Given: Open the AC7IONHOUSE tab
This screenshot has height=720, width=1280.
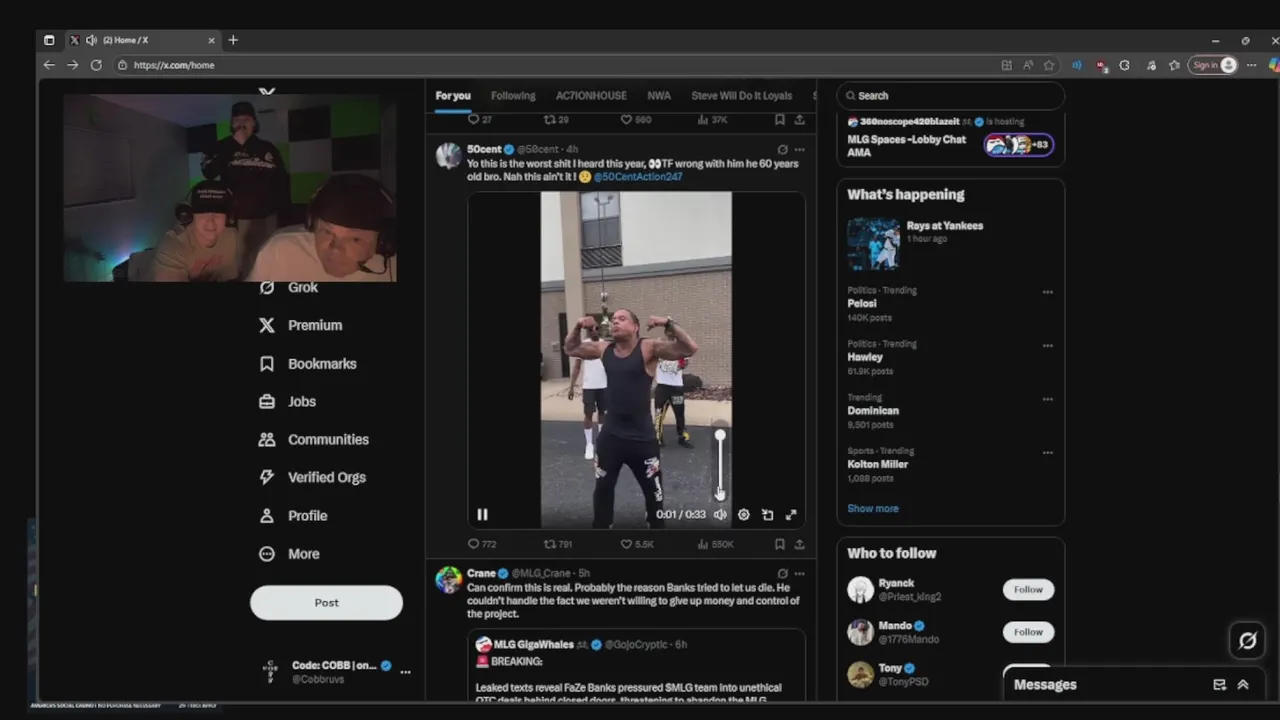Looking at the screenshot, I should point(591,96).
